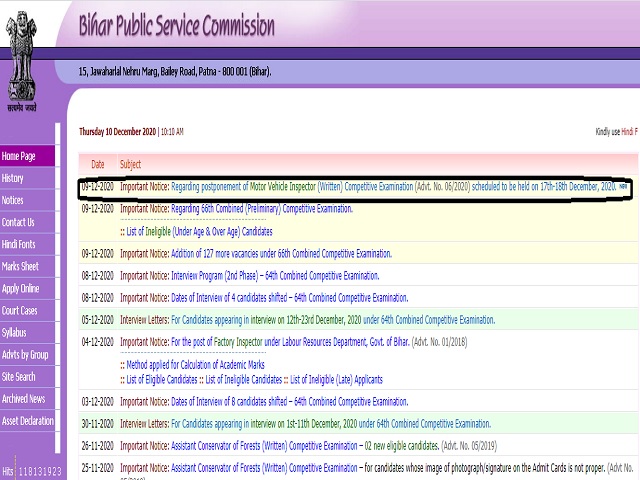Click the date 04-12-2020 cell
Image resolution: width=640 pixels, height=480 pixels.
98,342
